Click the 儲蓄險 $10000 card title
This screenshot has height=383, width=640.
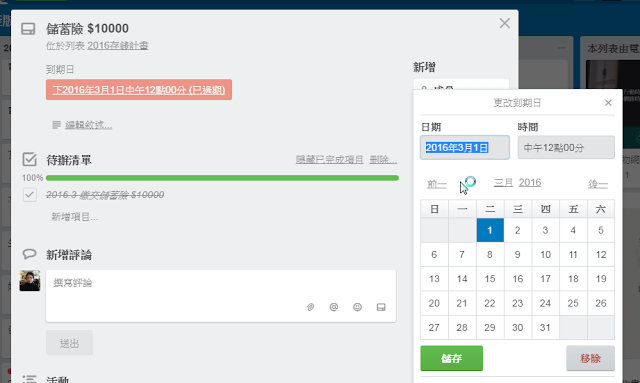87,29
